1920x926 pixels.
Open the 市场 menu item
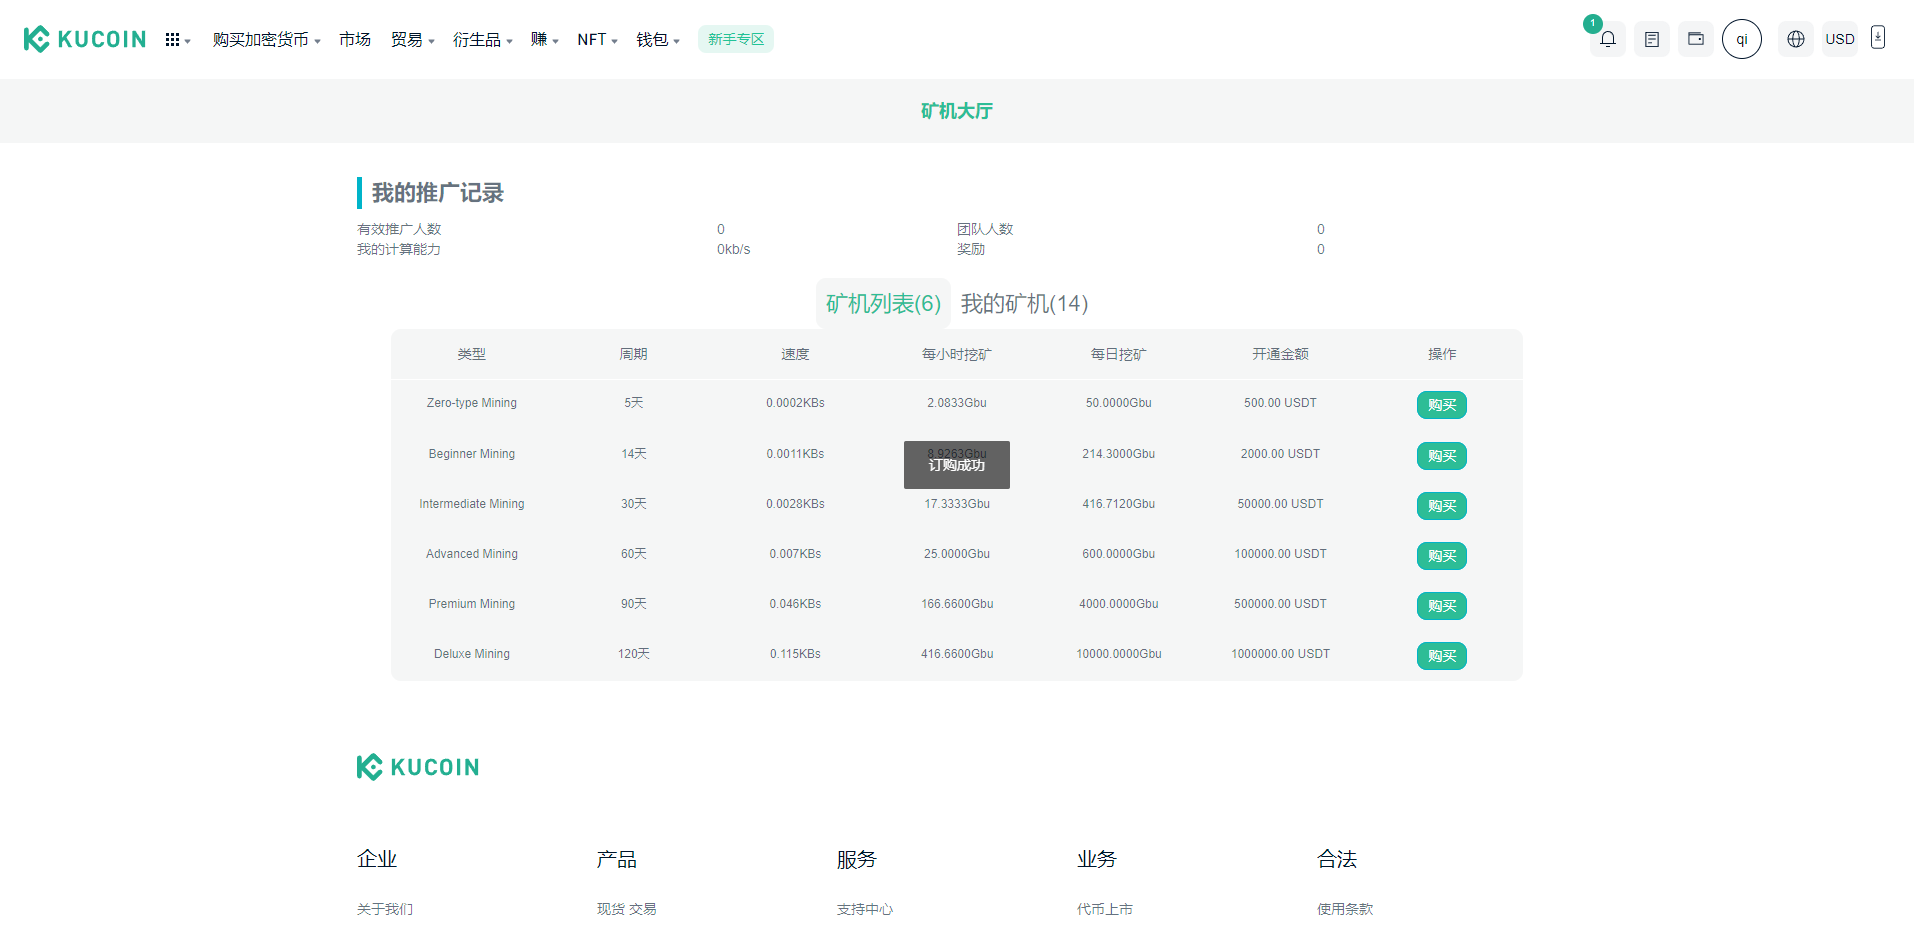[x=354, y=40]
